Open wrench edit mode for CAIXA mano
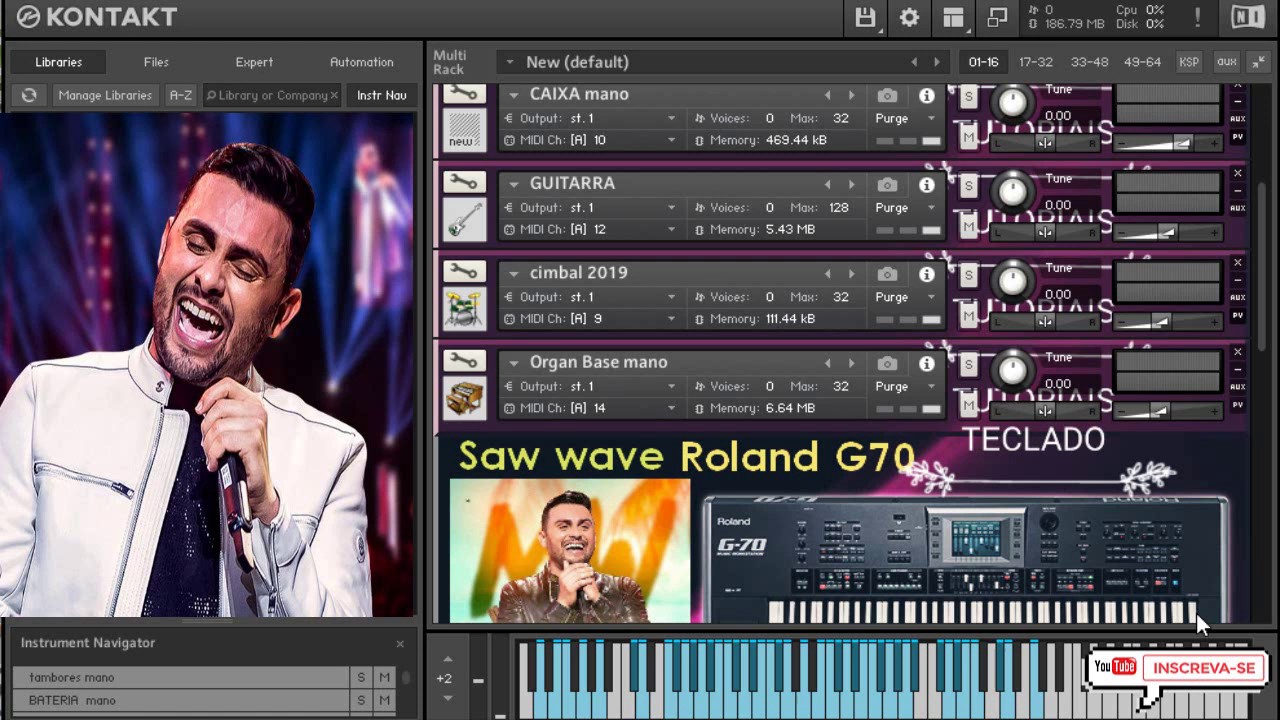This screenshot has width=1280, height=720. [x=464, y=94]
